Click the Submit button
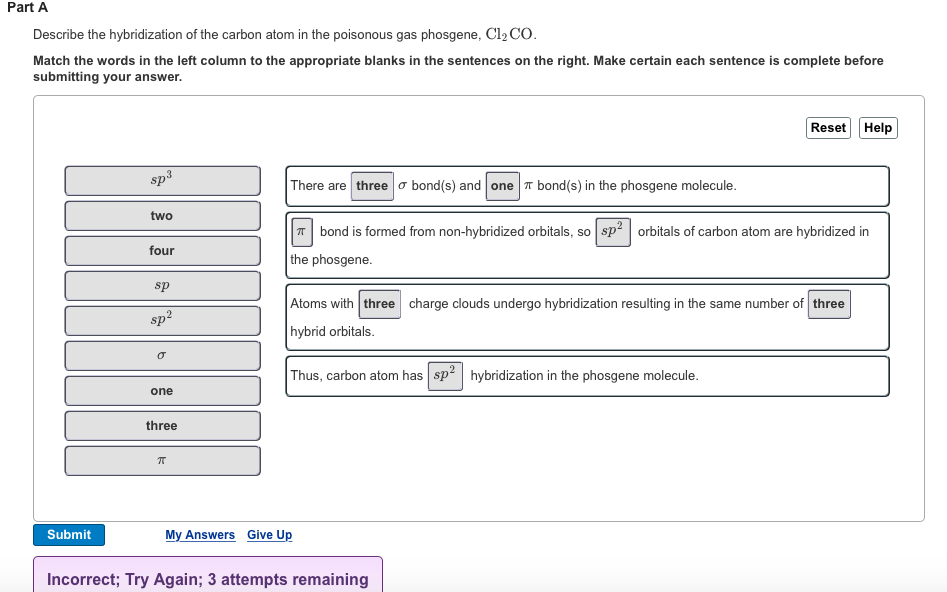Viewport: 947px width, 592px height. pos(69,535)
